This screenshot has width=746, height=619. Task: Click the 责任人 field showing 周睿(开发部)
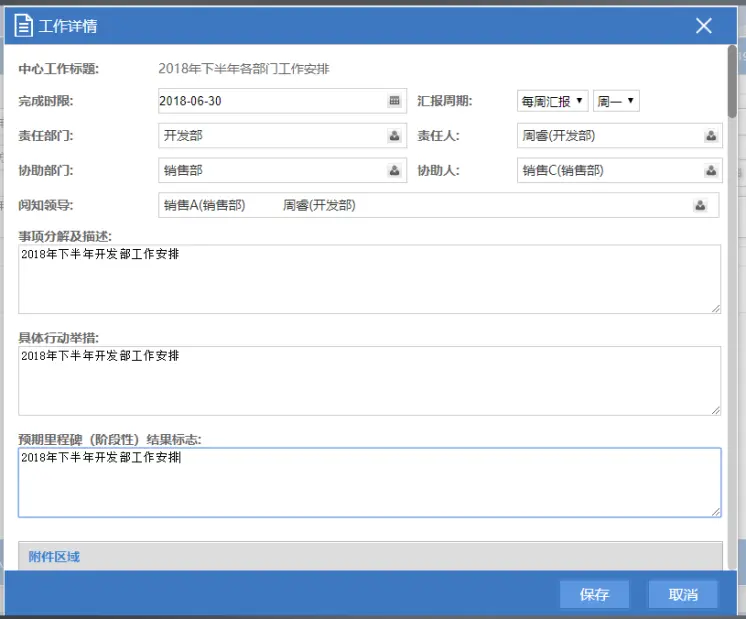(x=619, y=136)
